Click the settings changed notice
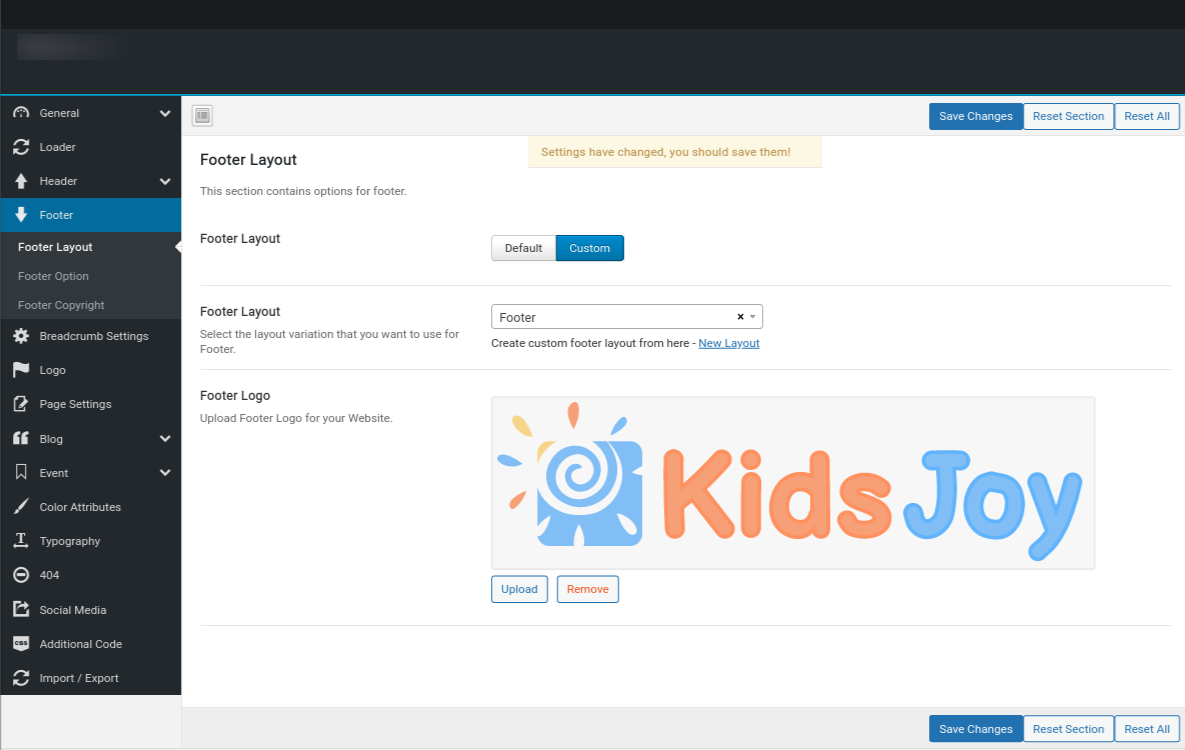Viewport: 1185px width, 750px height. coord(675,152)
